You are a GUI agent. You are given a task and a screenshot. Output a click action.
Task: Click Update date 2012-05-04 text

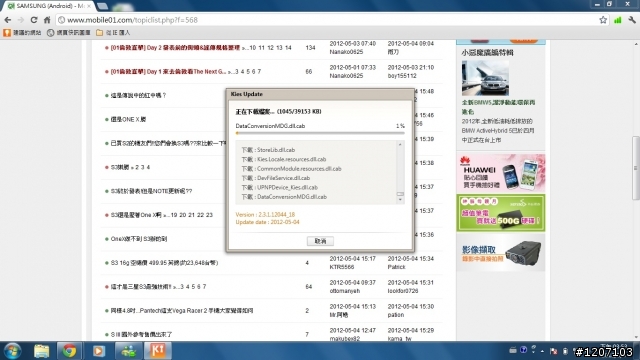[x=267, y=222]
